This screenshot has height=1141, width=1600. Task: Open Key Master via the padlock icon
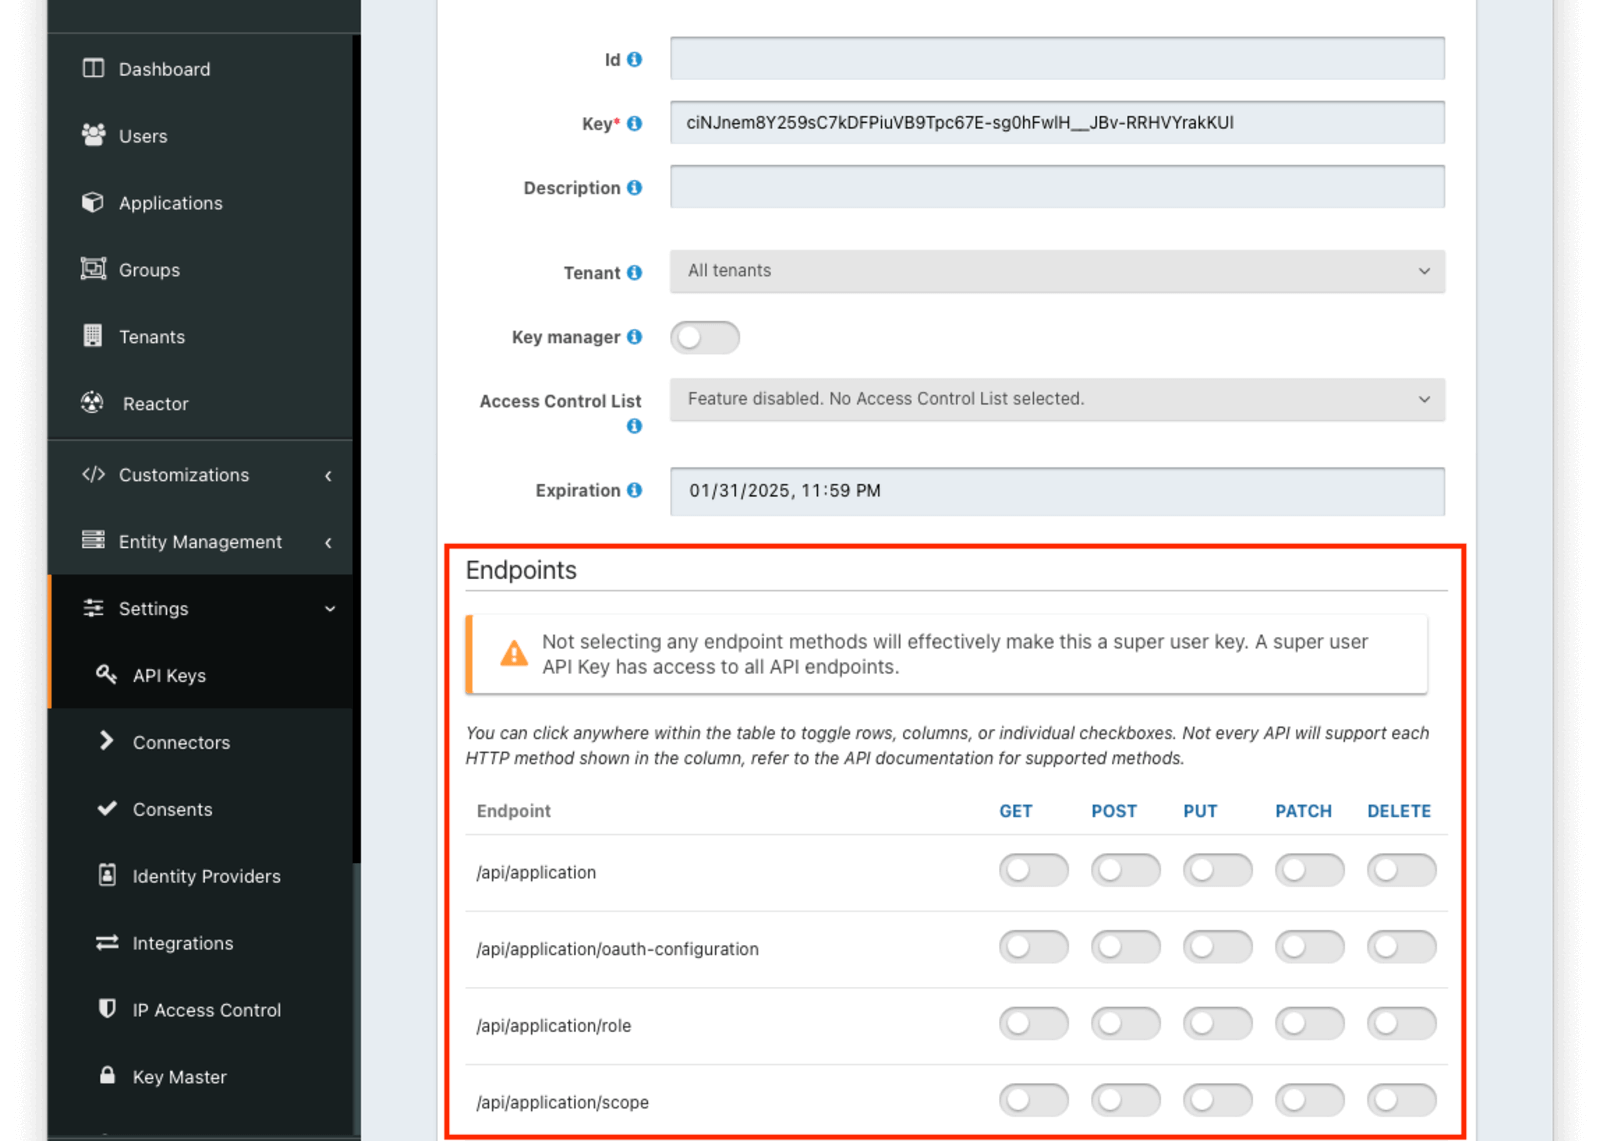pyautogui.click(x=107, y=1076)
